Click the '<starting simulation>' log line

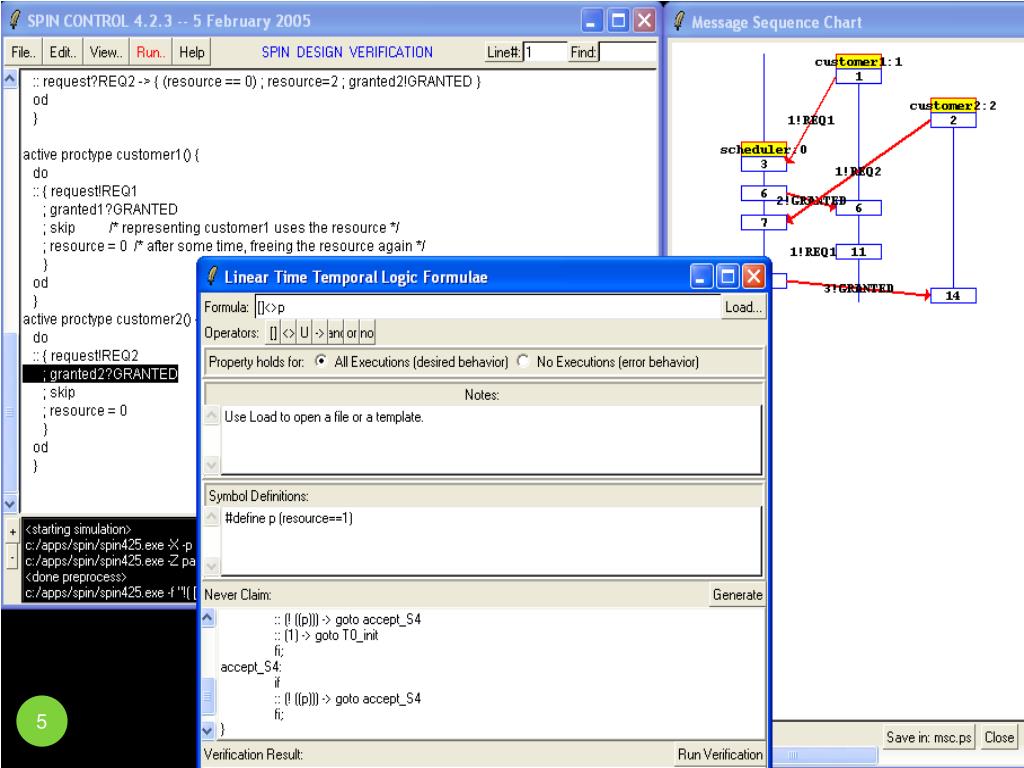tap(78, 530)
